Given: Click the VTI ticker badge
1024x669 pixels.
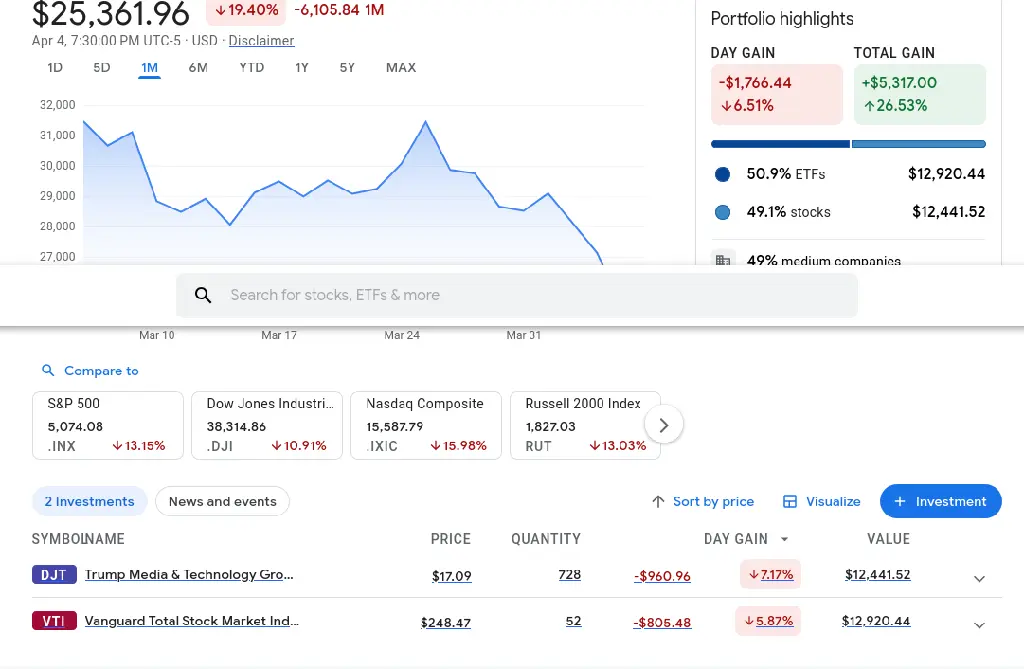Looking at the screenshot, I should 54,621.
